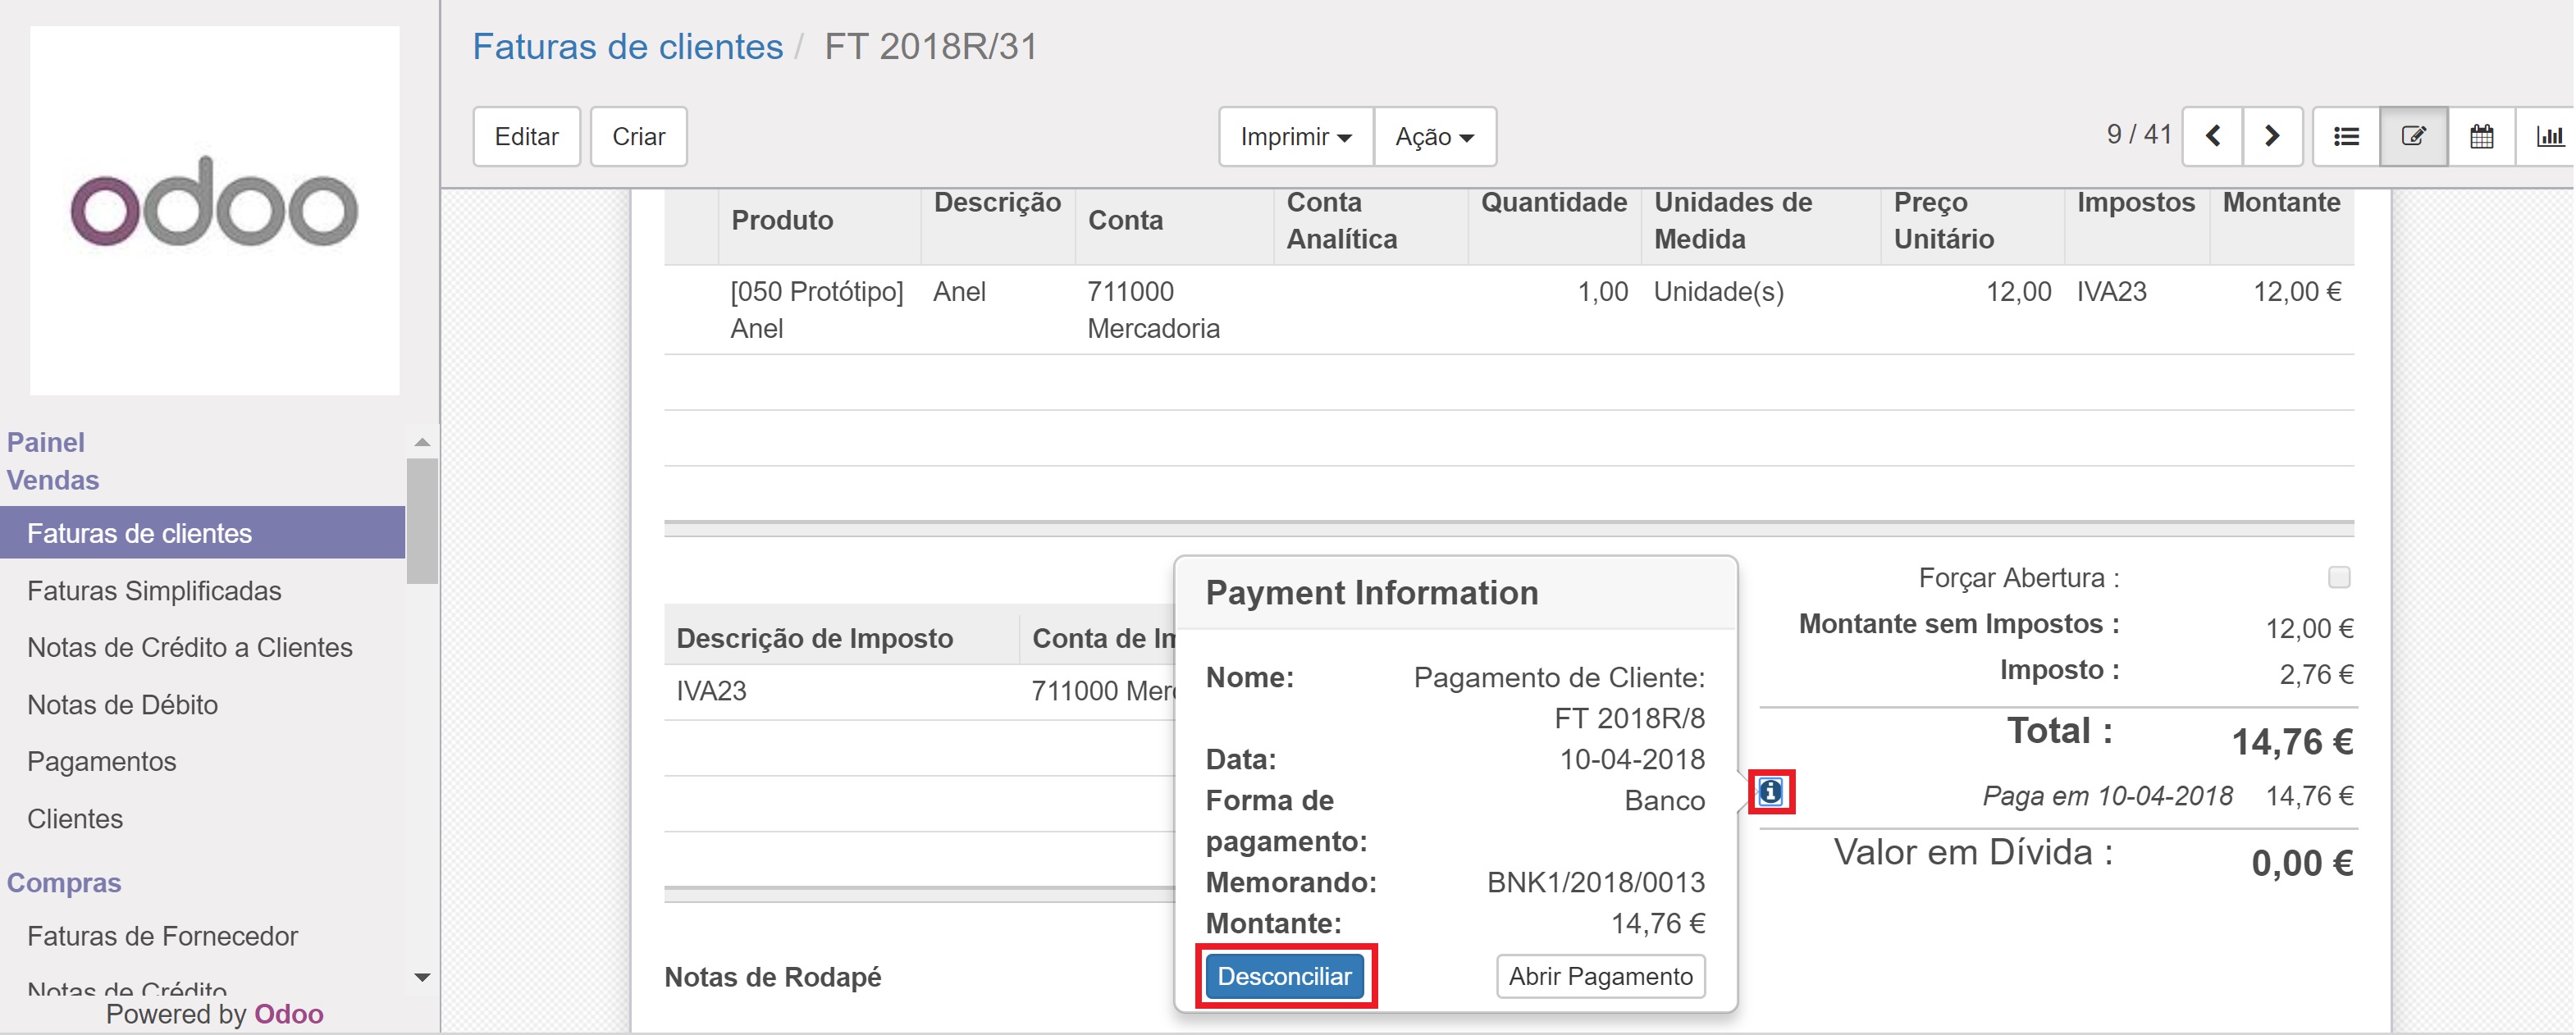Switch to graph view icon
Image resolution: width=2576 pixels, height=1035 pixels.
coord(2549,136)
